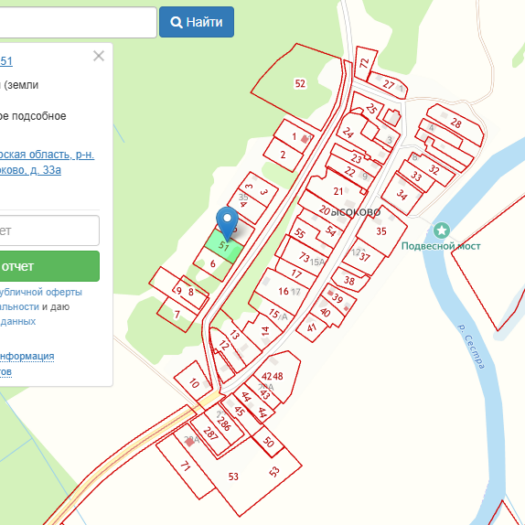Viewport: 525px width, 525px height.
Task: Select parcel 40 on the map
Action: 325,312
